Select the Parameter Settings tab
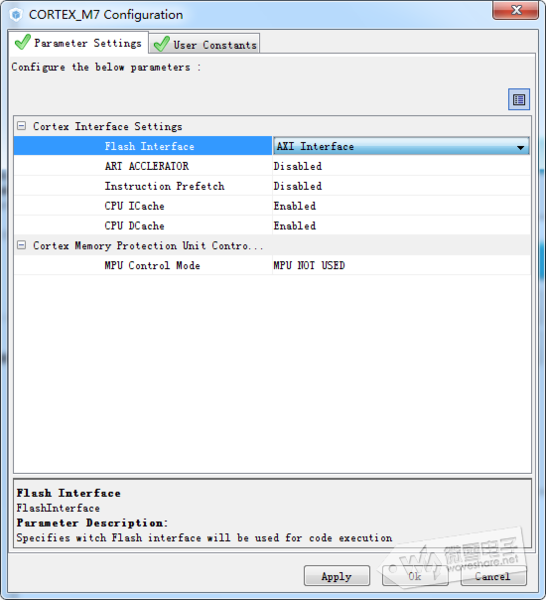Screen dimensions: 546x600 [78, 42]
